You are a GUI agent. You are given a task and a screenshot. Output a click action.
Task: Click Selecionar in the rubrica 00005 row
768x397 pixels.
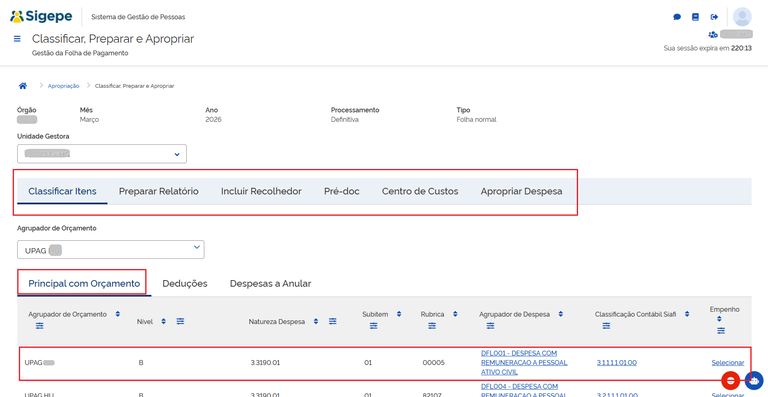(728, 363)
